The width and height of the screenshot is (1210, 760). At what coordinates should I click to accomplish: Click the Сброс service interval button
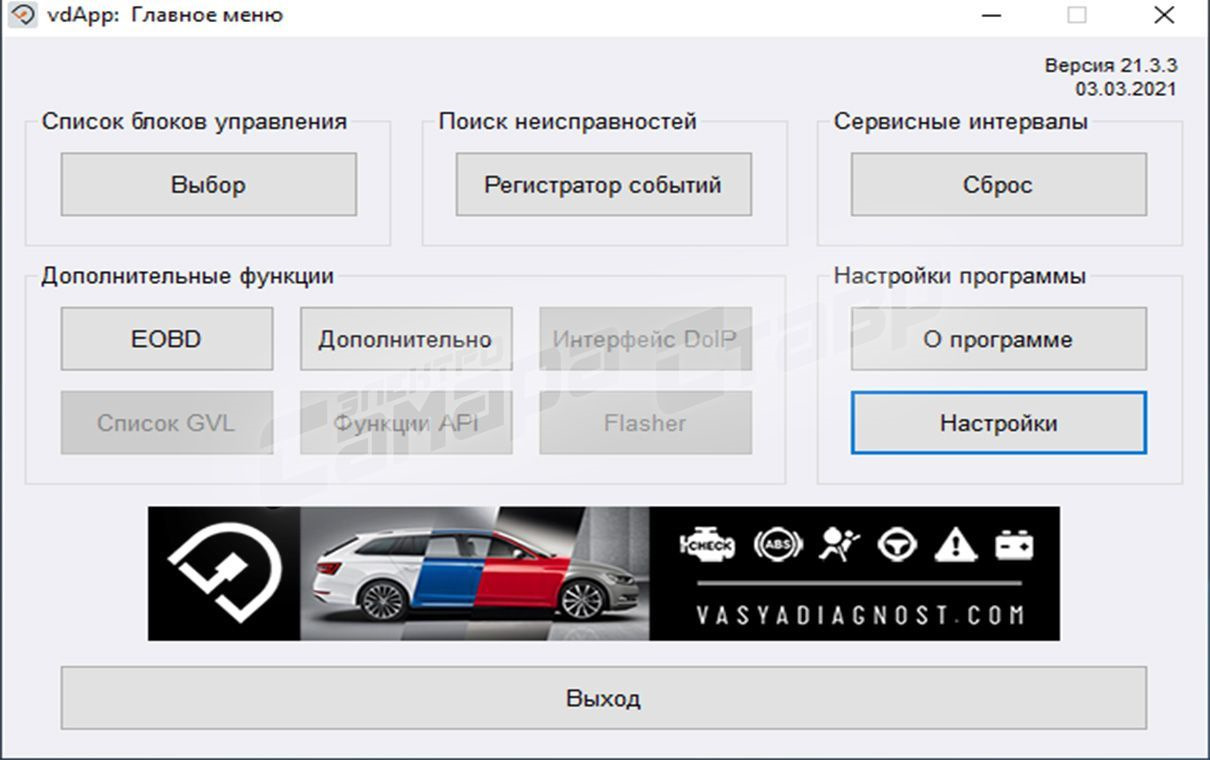click(998, 184)
